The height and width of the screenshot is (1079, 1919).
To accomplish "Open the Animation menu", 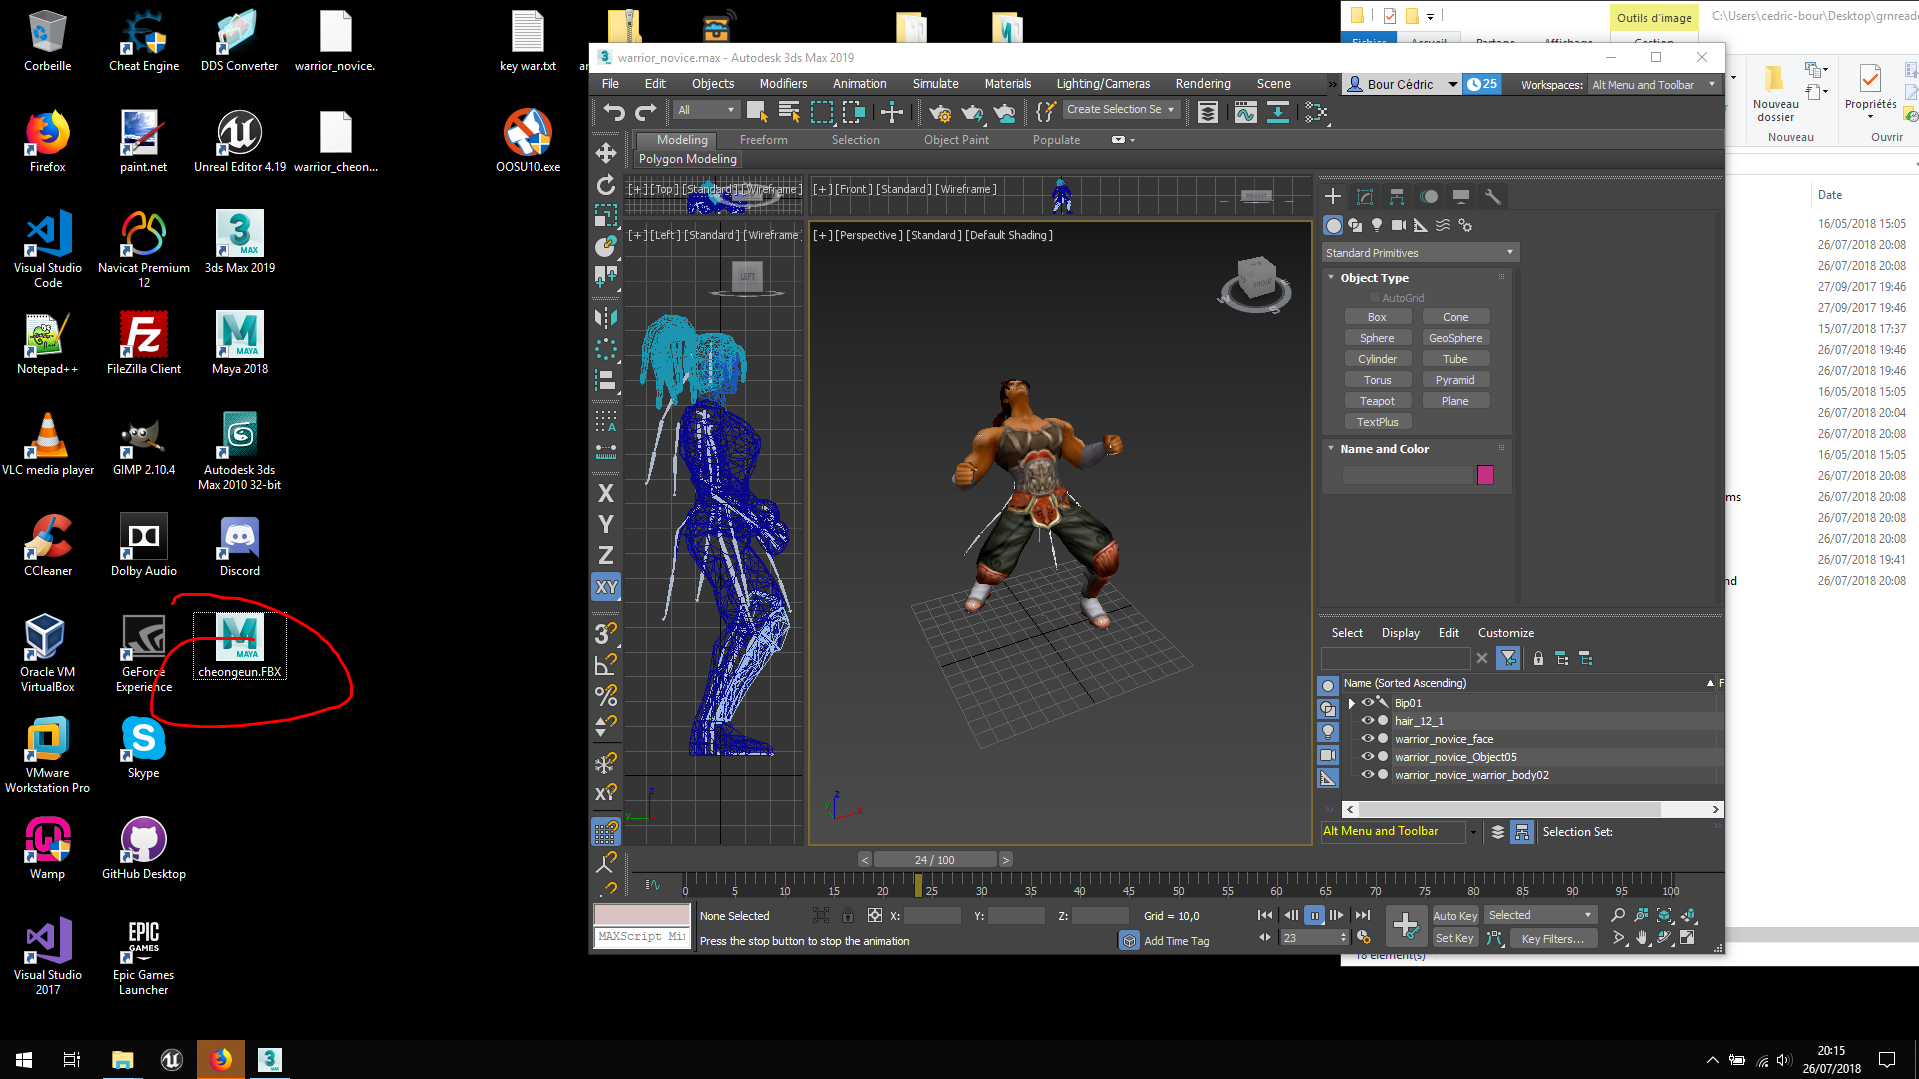I will [x=859, y=84].
